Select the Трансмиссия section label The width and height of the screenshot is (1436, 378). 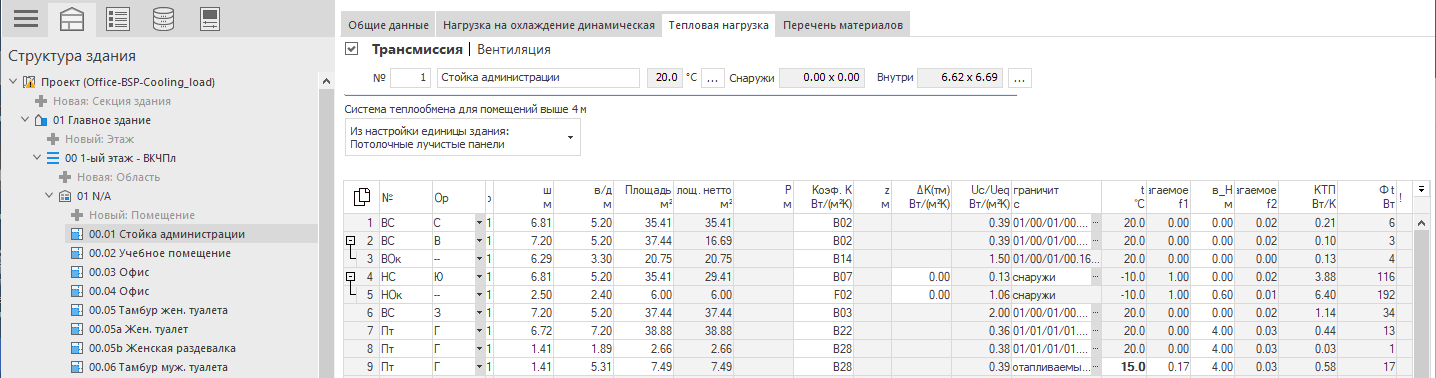(417, 49)
